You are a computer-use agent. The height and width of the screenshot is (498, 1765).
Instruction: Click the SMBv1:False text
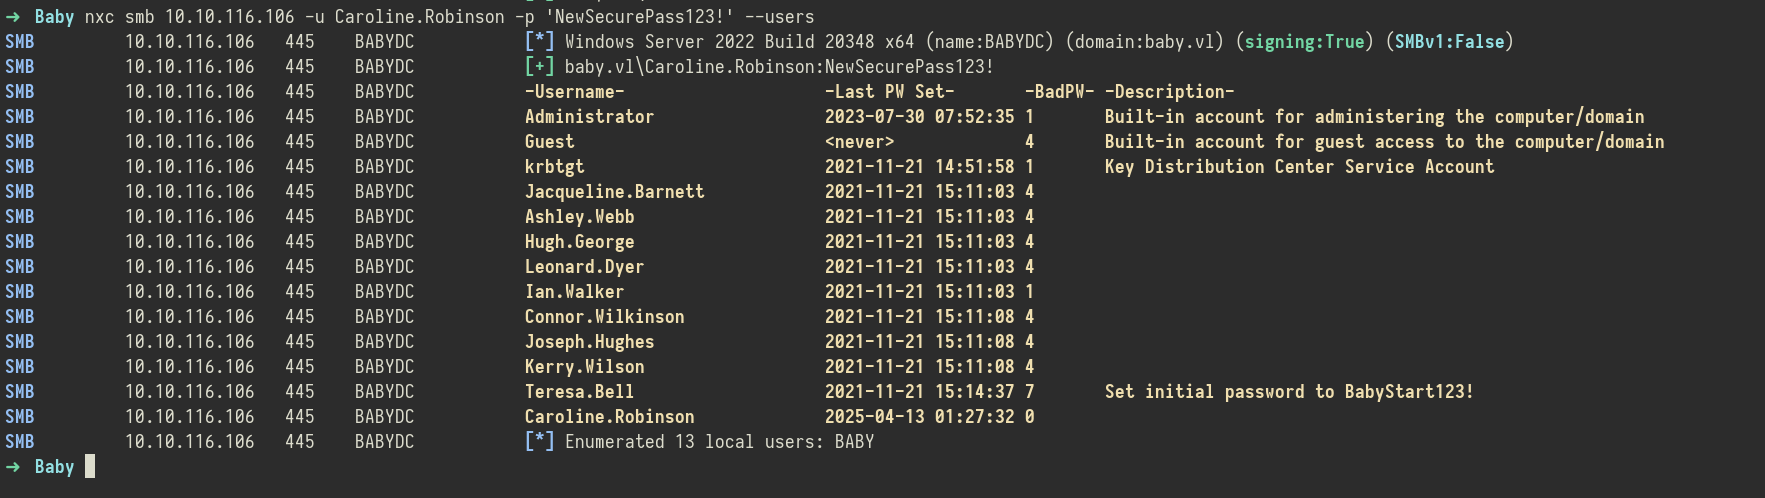(x=1449, y=42)
